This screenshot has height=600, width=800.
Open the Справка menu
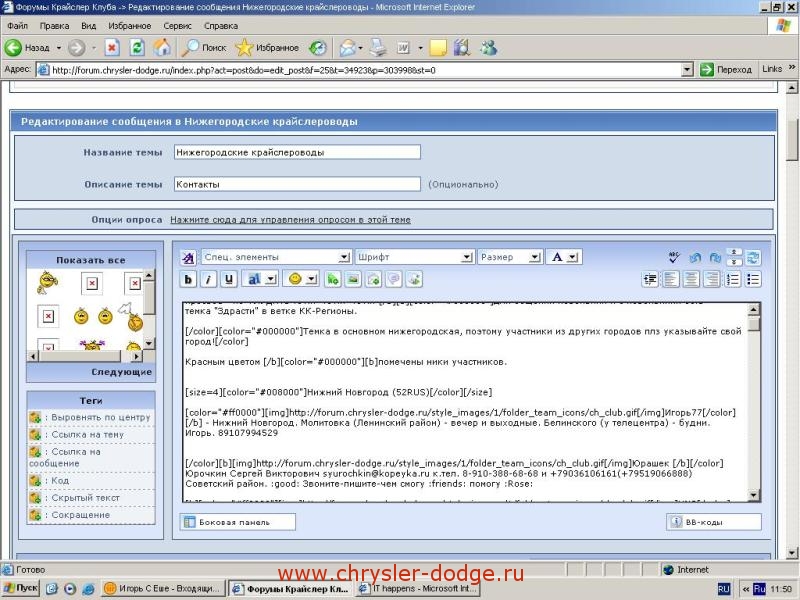tap(220, 26)
